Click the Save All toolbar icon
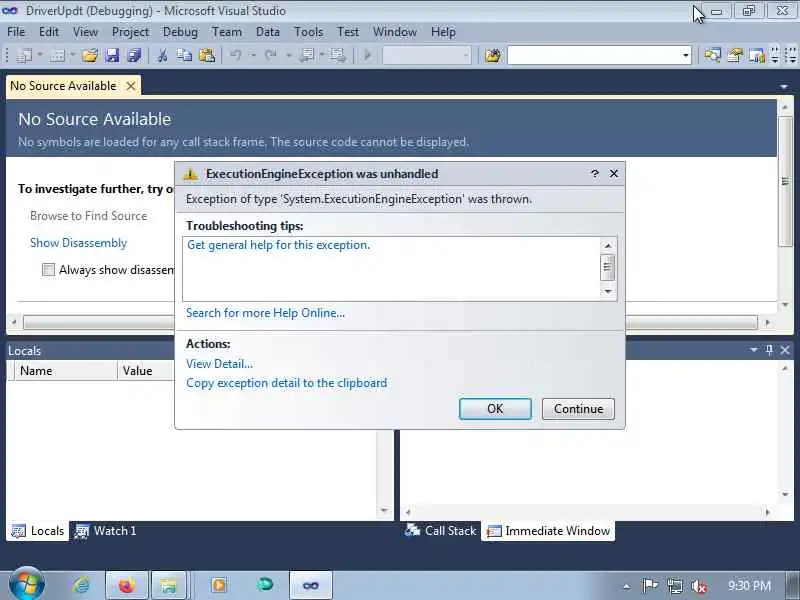Viewport: 800px width, 600px height. [134, 55]
